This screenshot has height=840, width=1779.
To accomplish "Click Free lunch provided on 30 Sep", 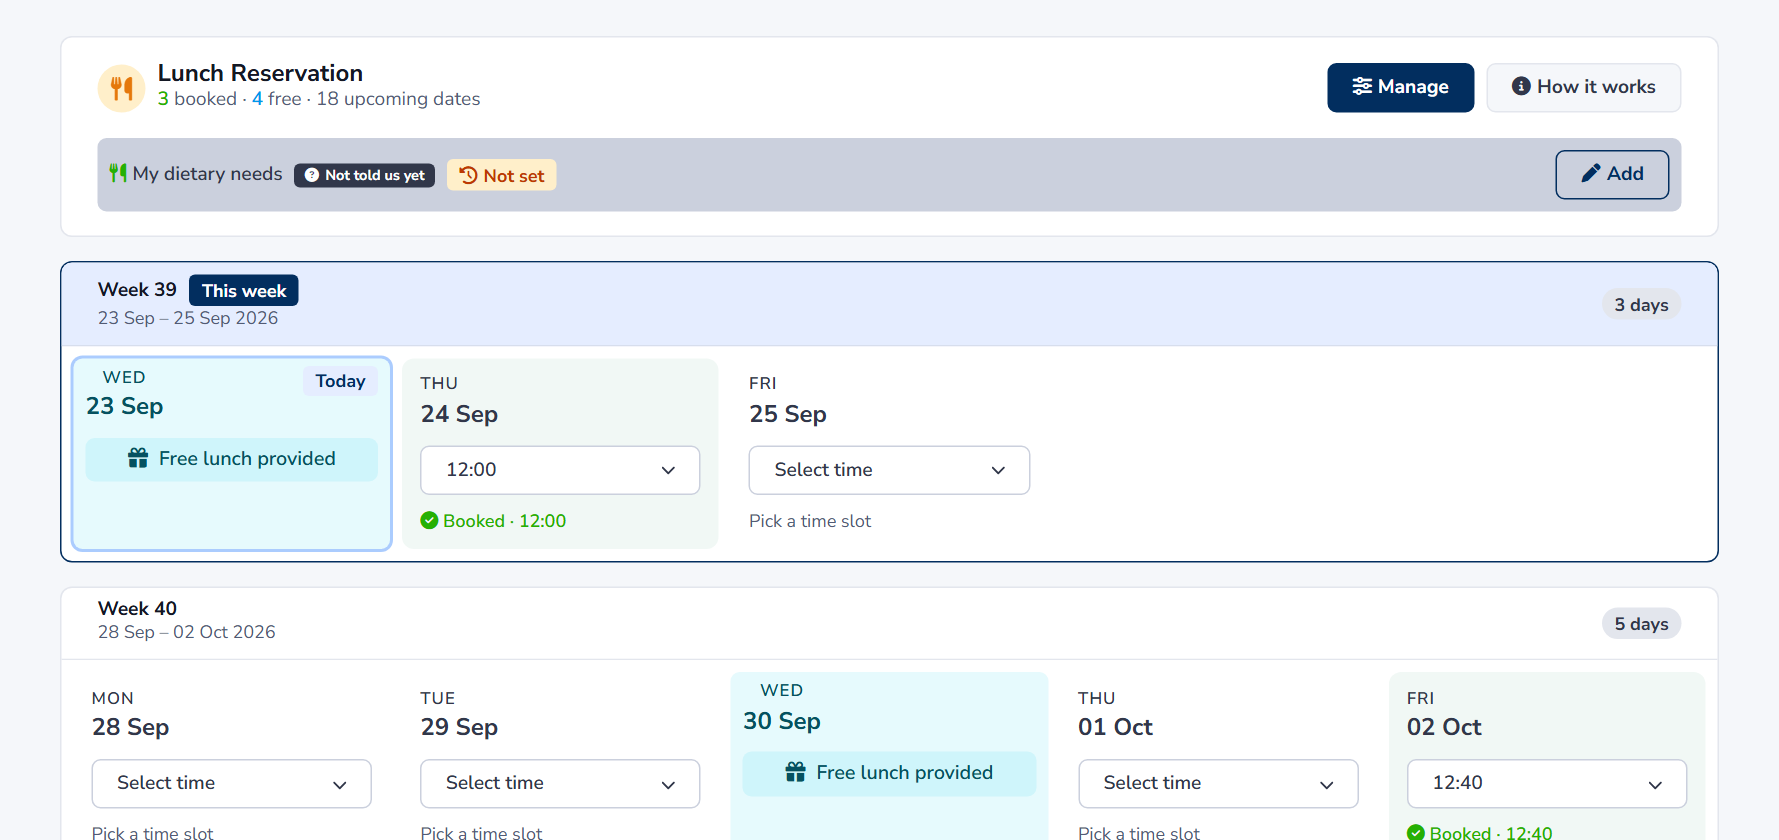I will pos(889,773).
